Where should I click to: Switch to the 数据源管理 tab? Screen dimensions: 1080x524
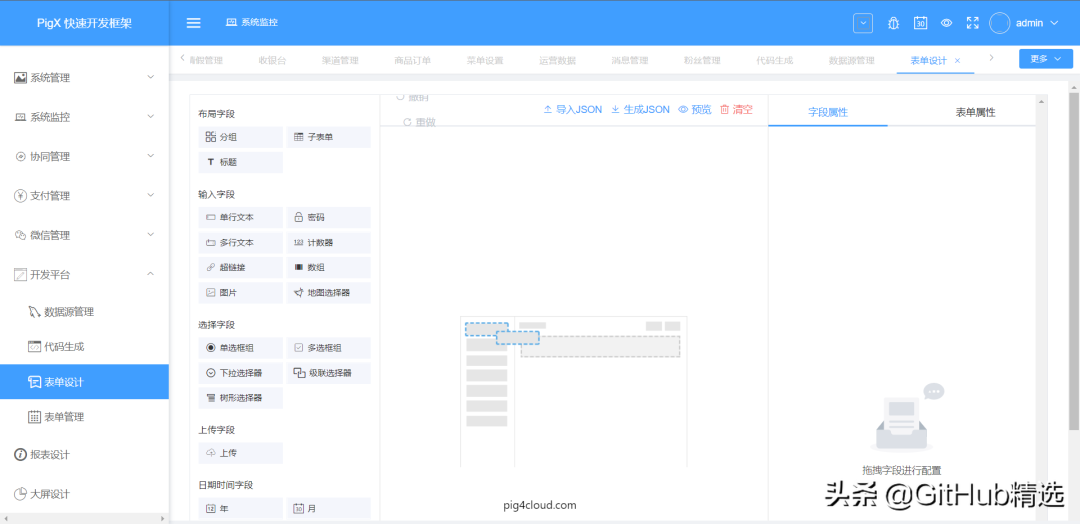point(851,61)
